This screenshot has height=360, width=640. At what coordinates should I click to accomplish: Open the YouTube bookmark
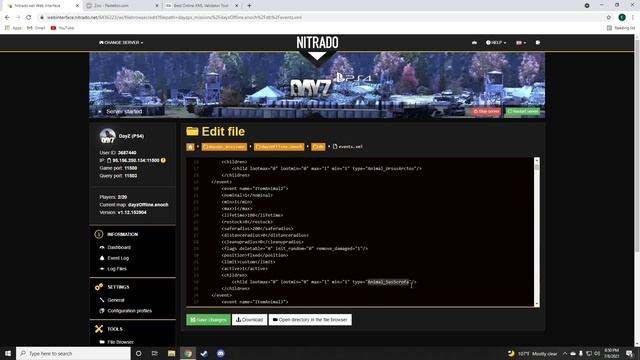(x=62, y=28)
